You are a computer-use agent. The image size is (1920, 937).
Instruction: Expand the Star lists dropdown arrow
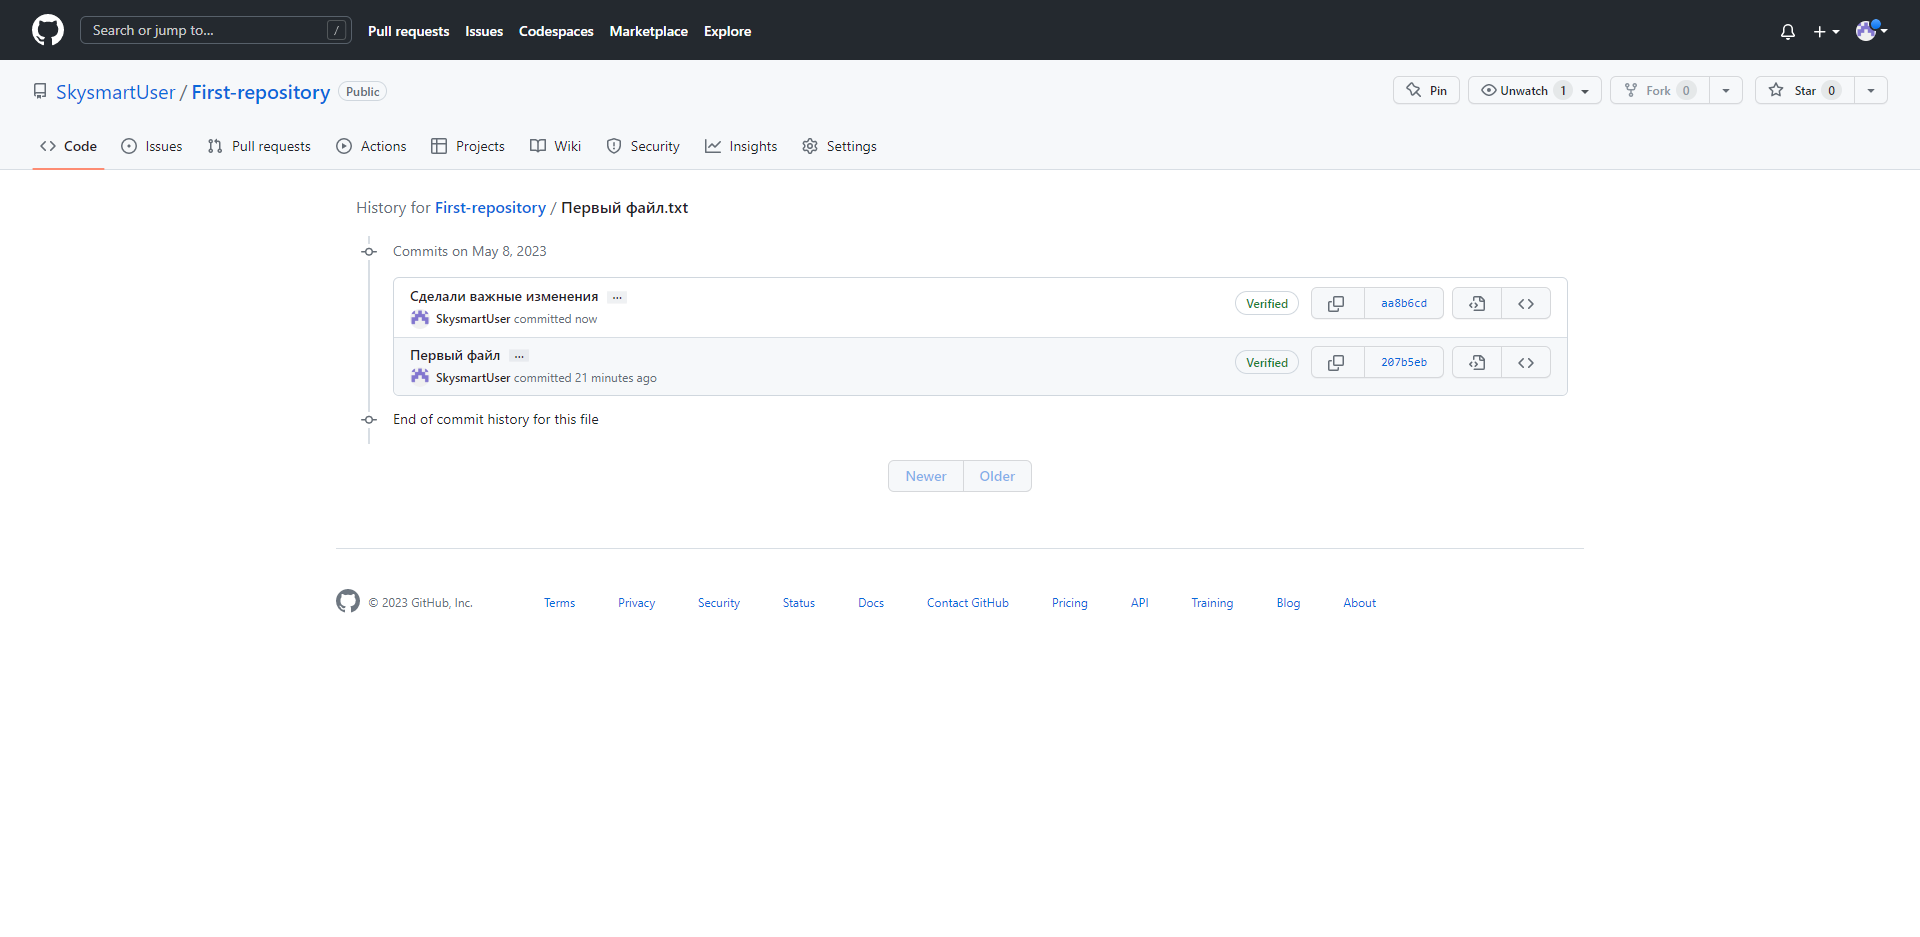[1871, 90]
